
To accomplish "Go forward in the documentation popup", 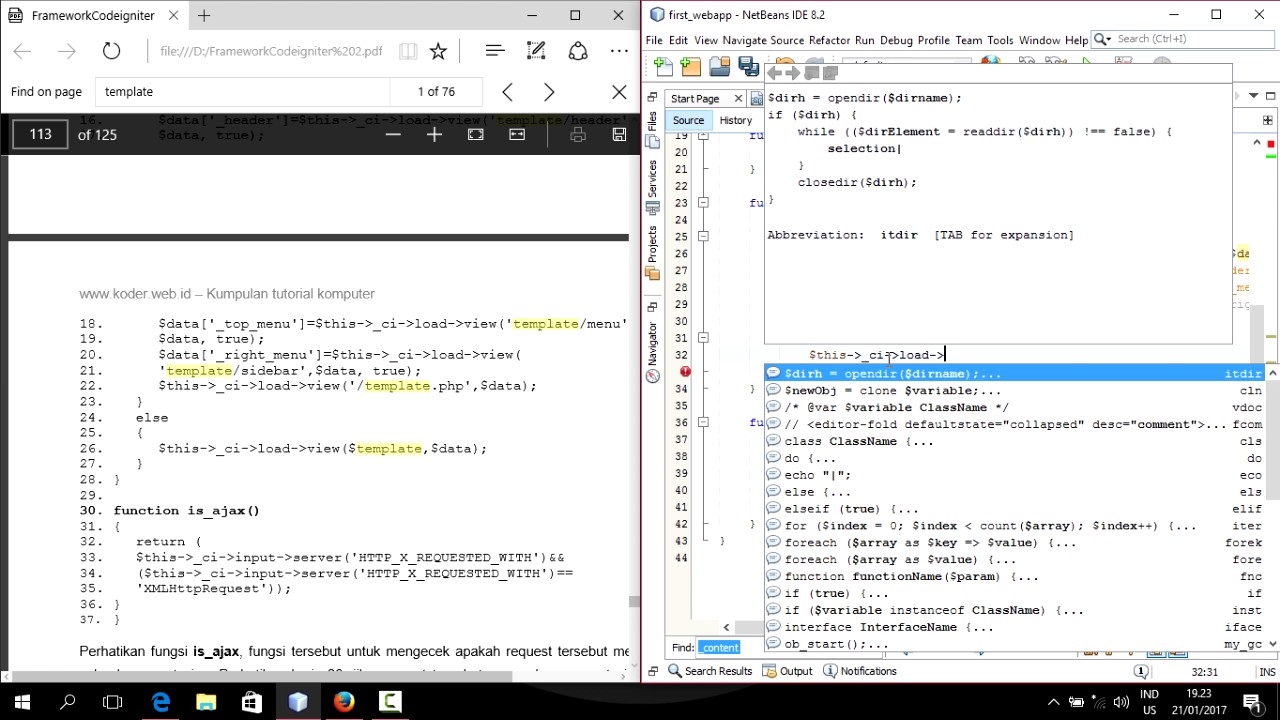I will pyautogui.click(x=793, y=72).
